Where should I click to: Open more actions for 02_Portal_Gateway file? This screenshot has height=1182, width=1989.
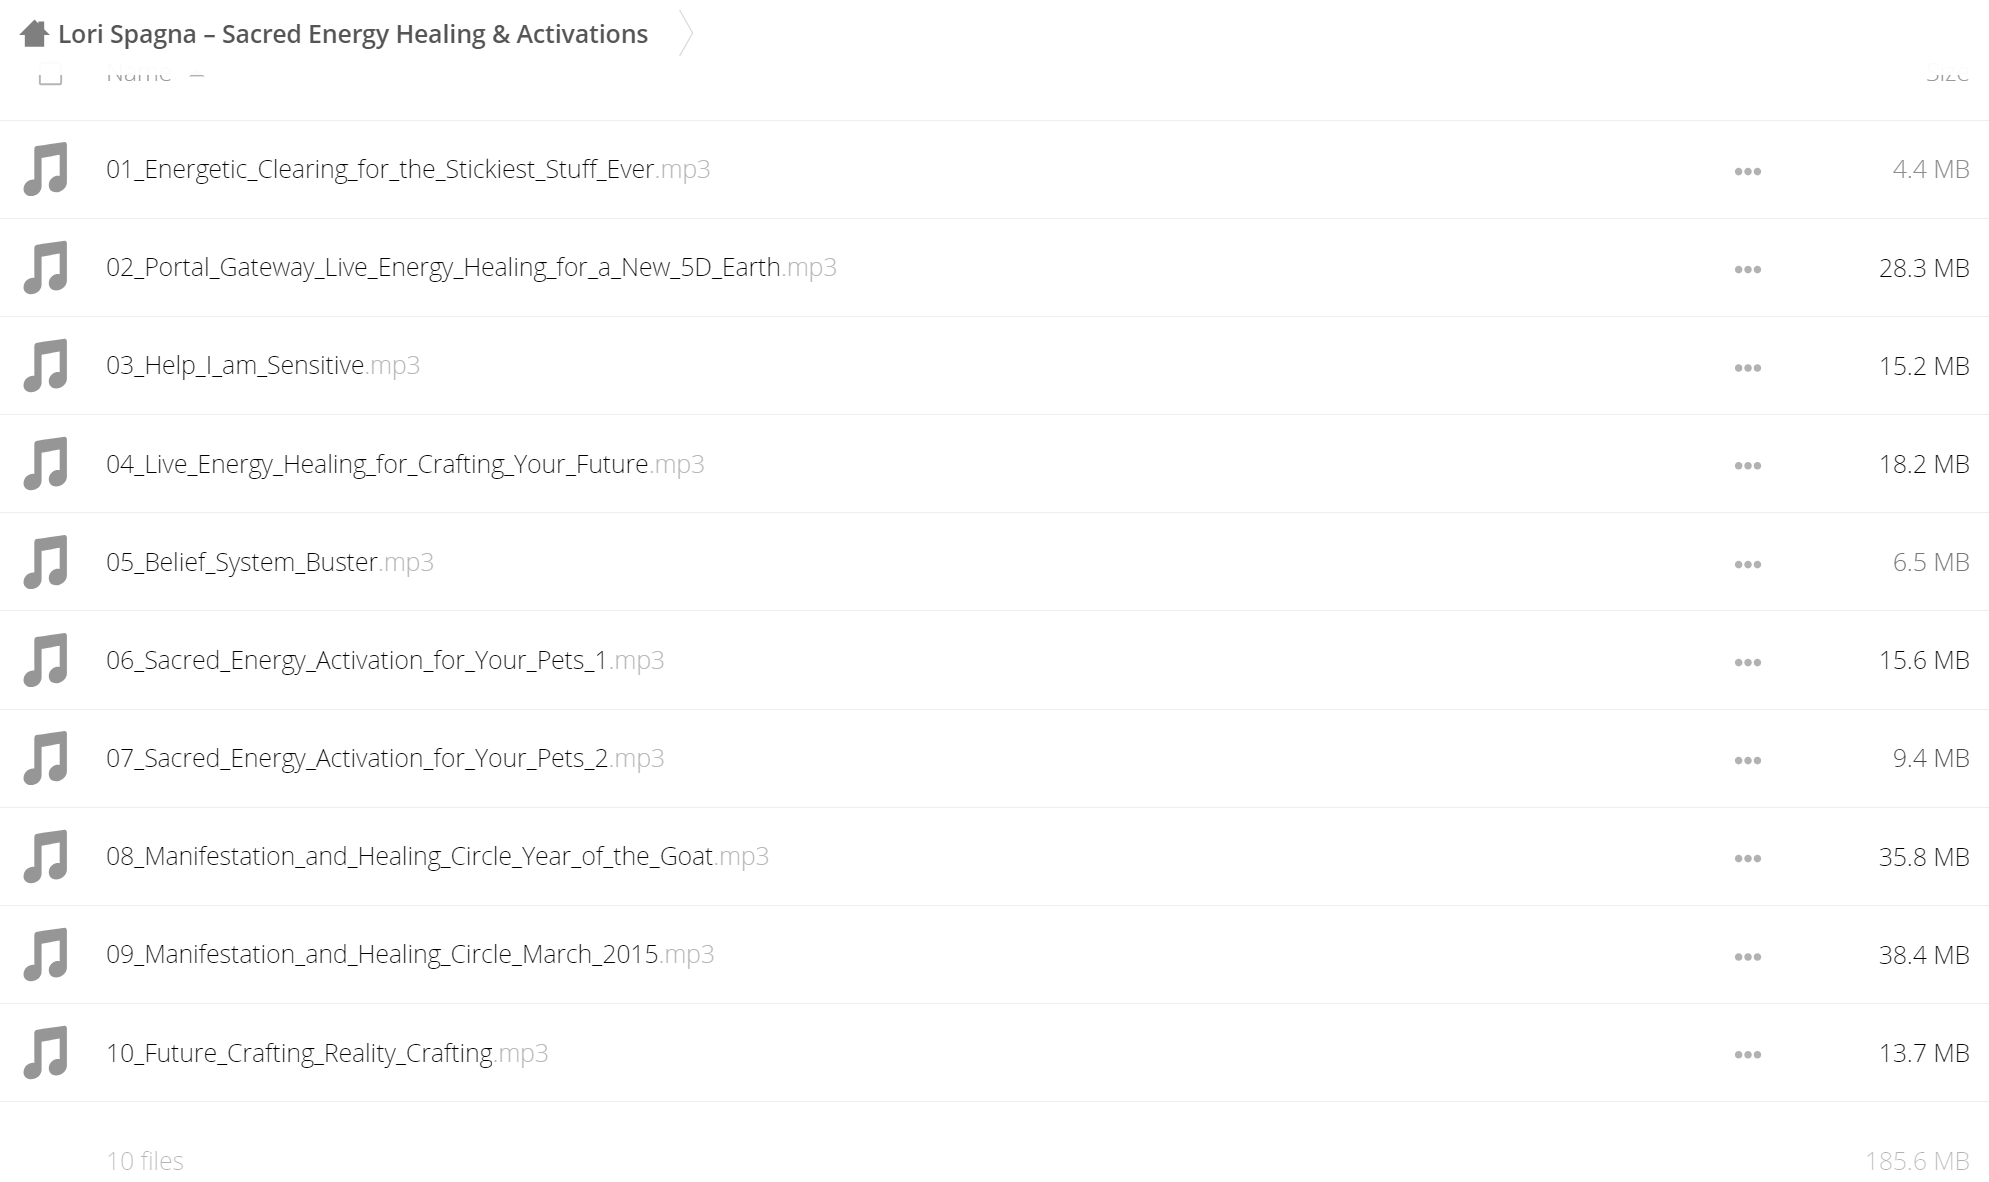click(x=1747, y=269)
